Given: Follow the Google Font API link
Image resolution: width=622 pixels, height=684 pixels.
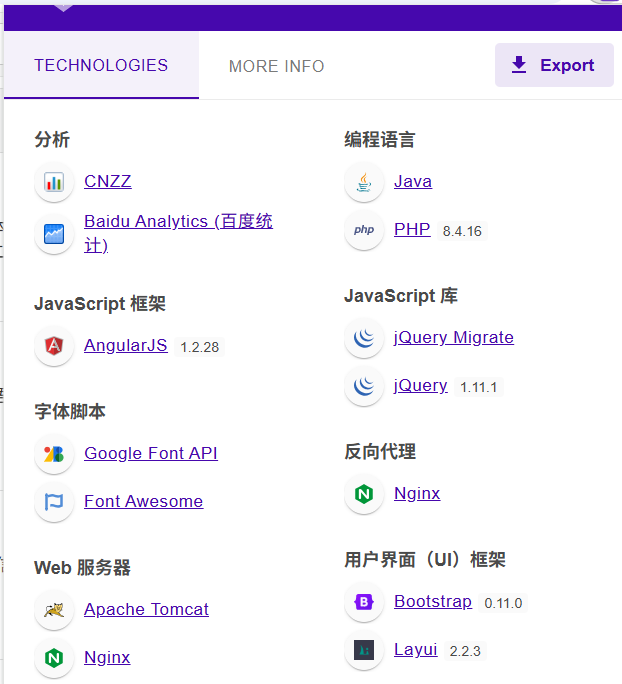Looking at the screenshot, I should point(151,453).
